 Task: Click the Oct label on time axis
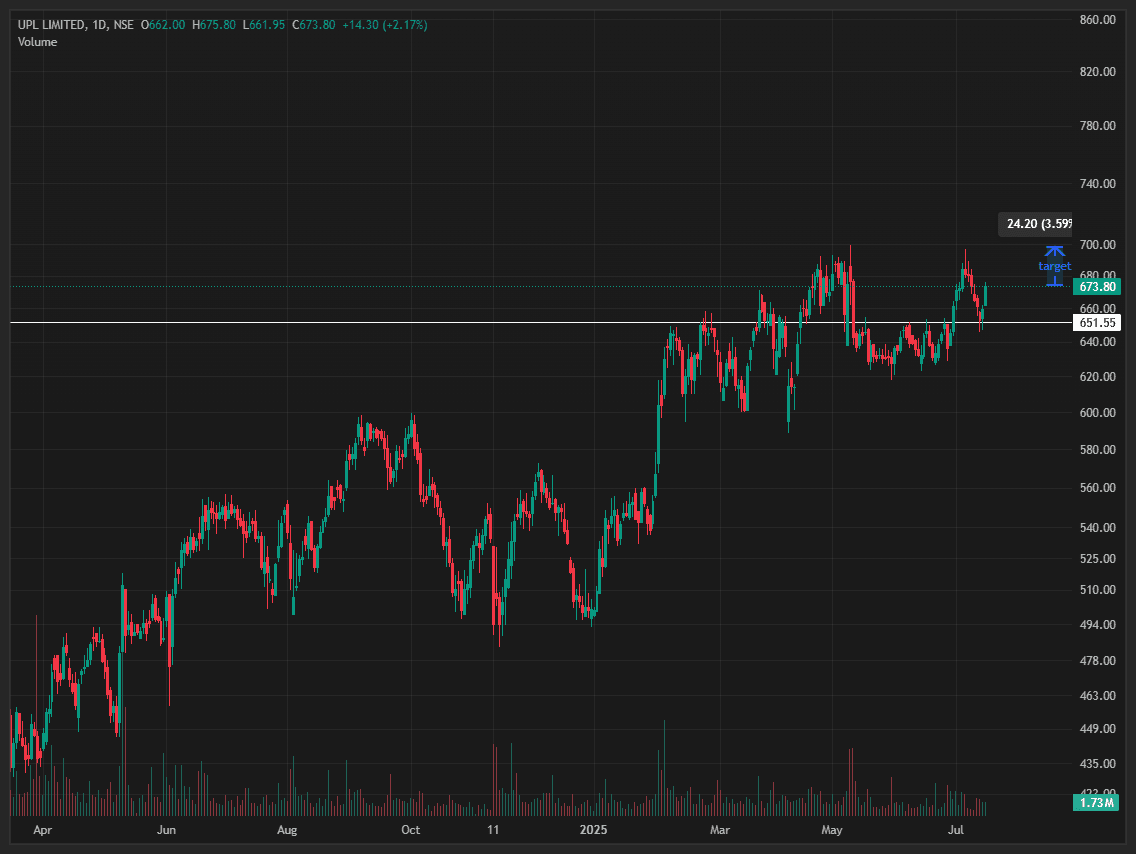411,830
